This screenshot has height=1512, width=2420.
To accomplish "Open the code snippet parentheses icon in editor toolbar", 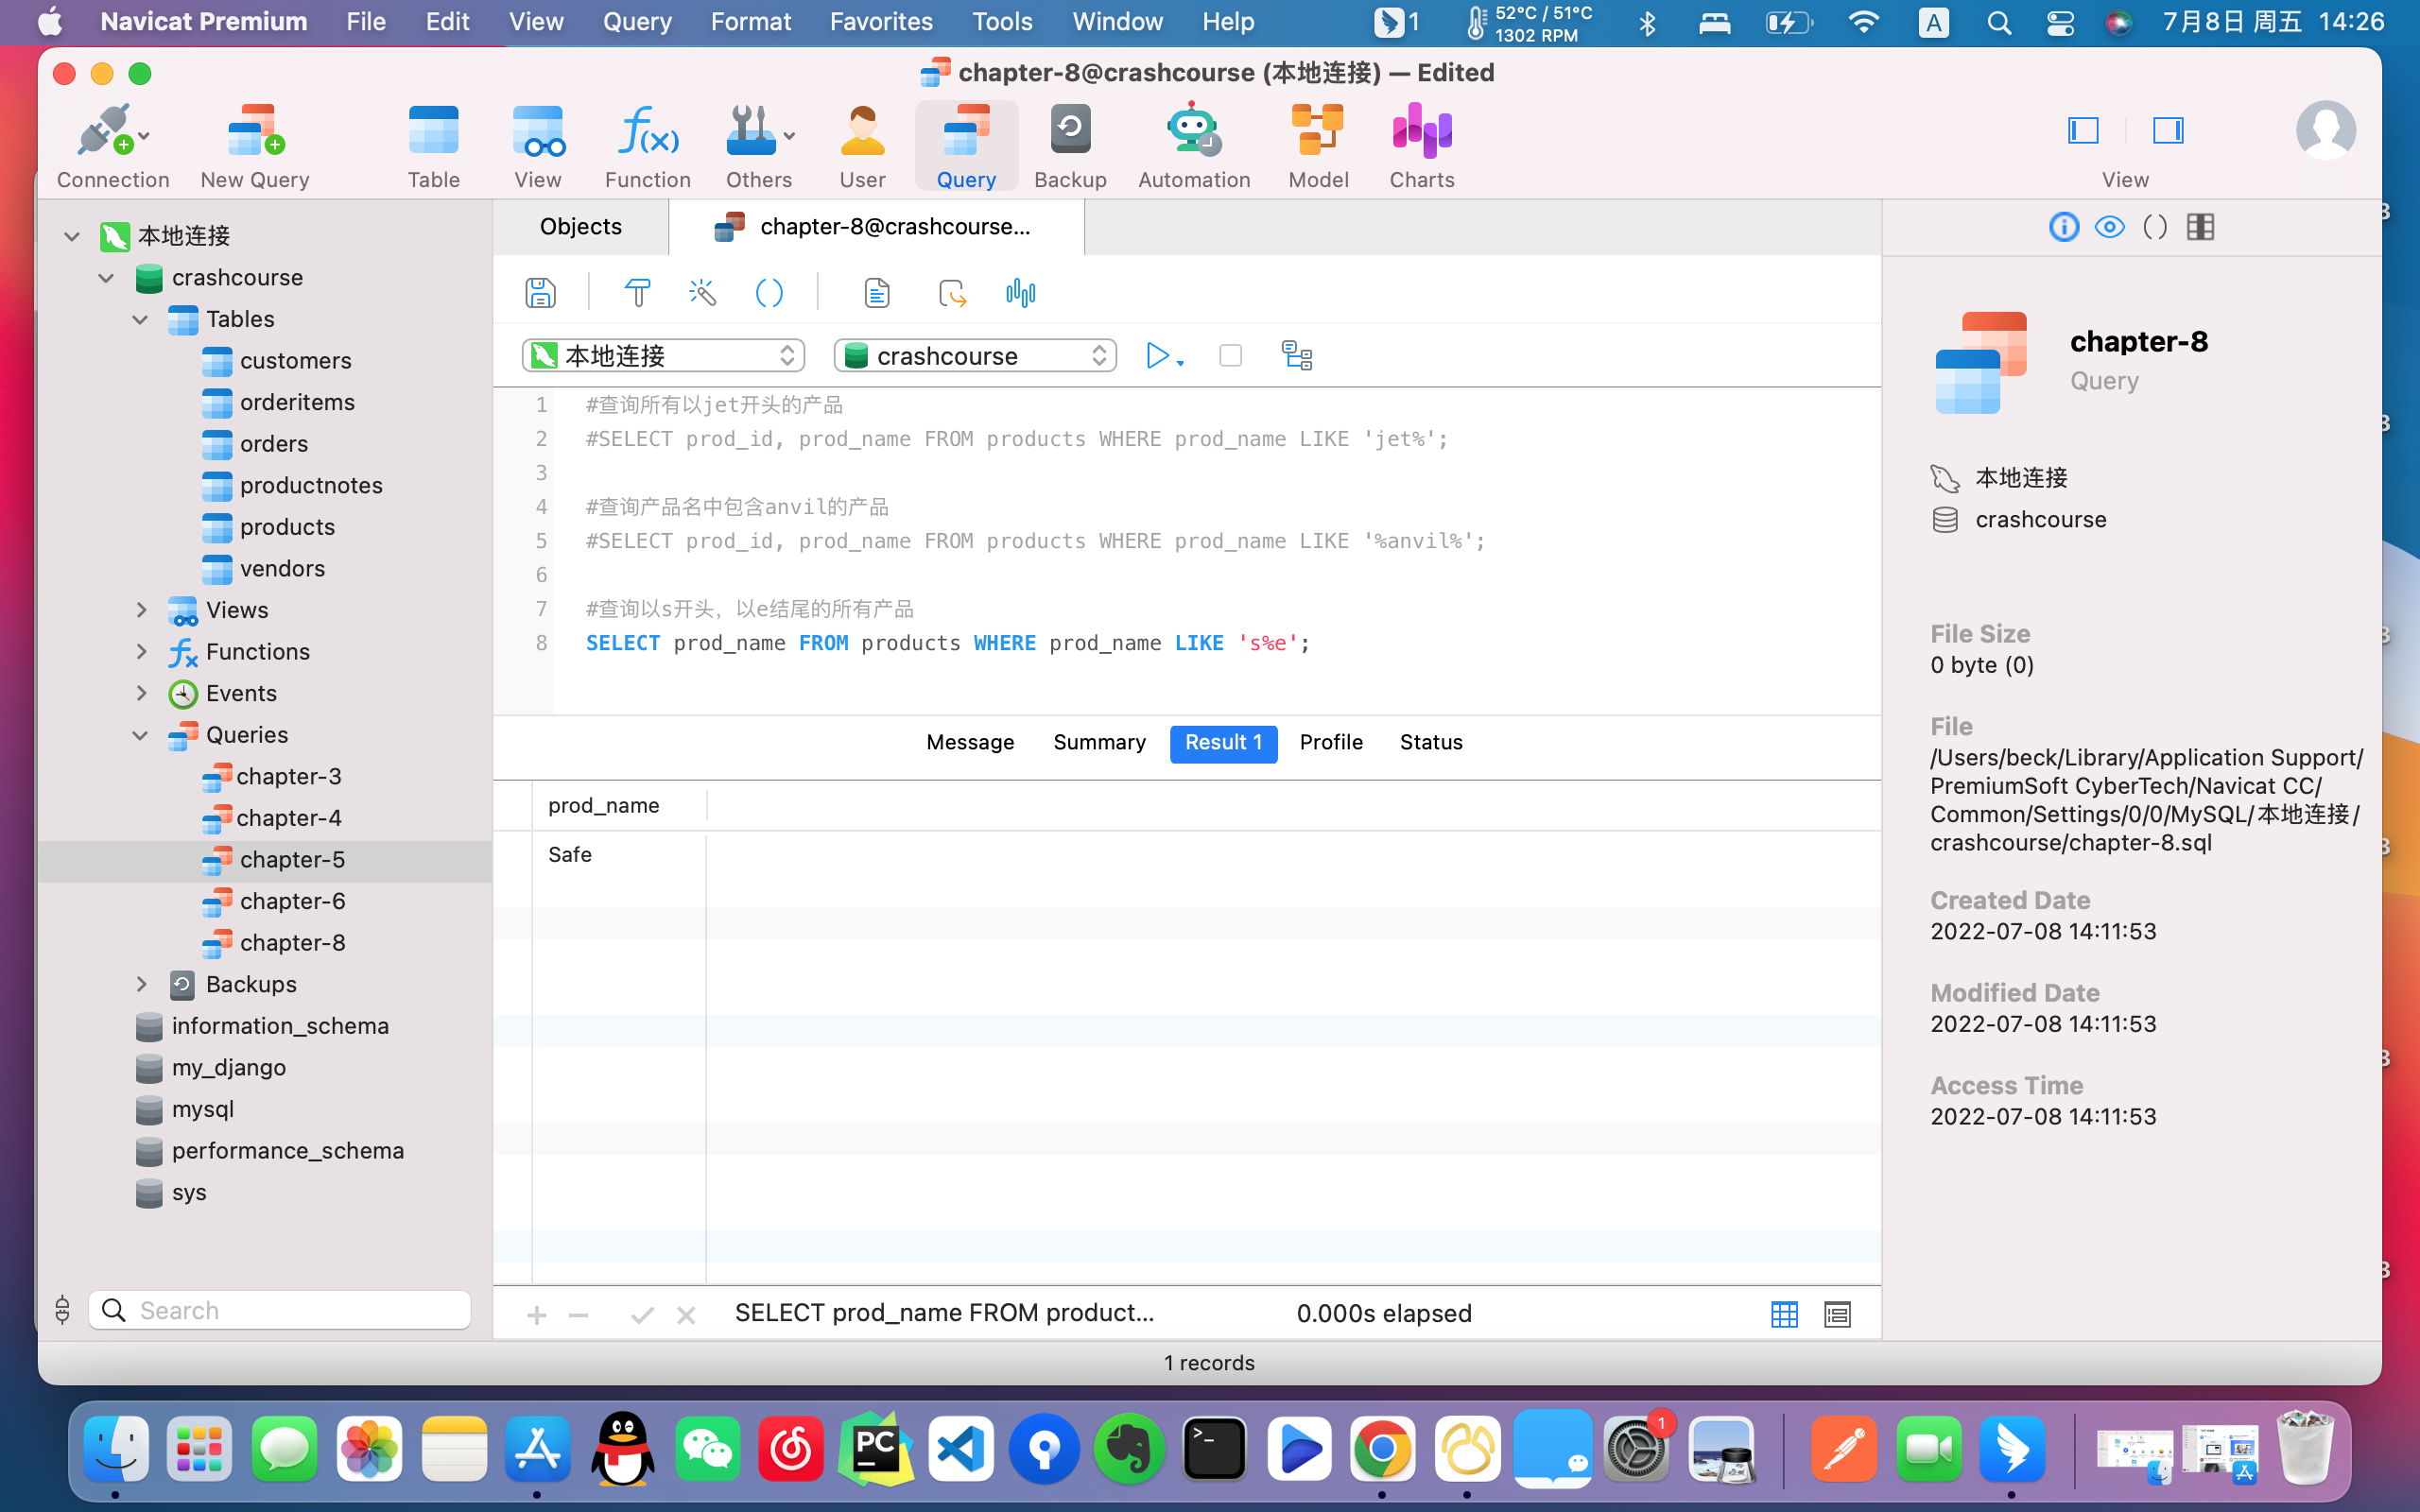I will [769, 293].
